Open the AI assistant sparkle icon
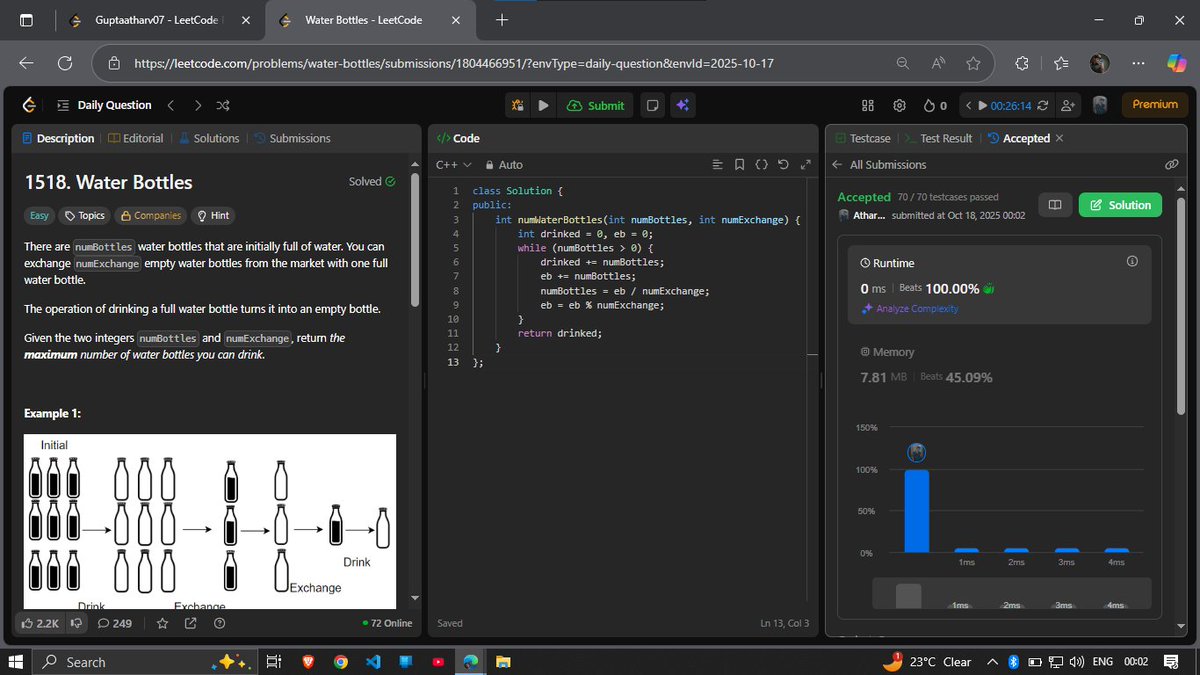The width and height of the screenshot is (1200, 675). 684,105
